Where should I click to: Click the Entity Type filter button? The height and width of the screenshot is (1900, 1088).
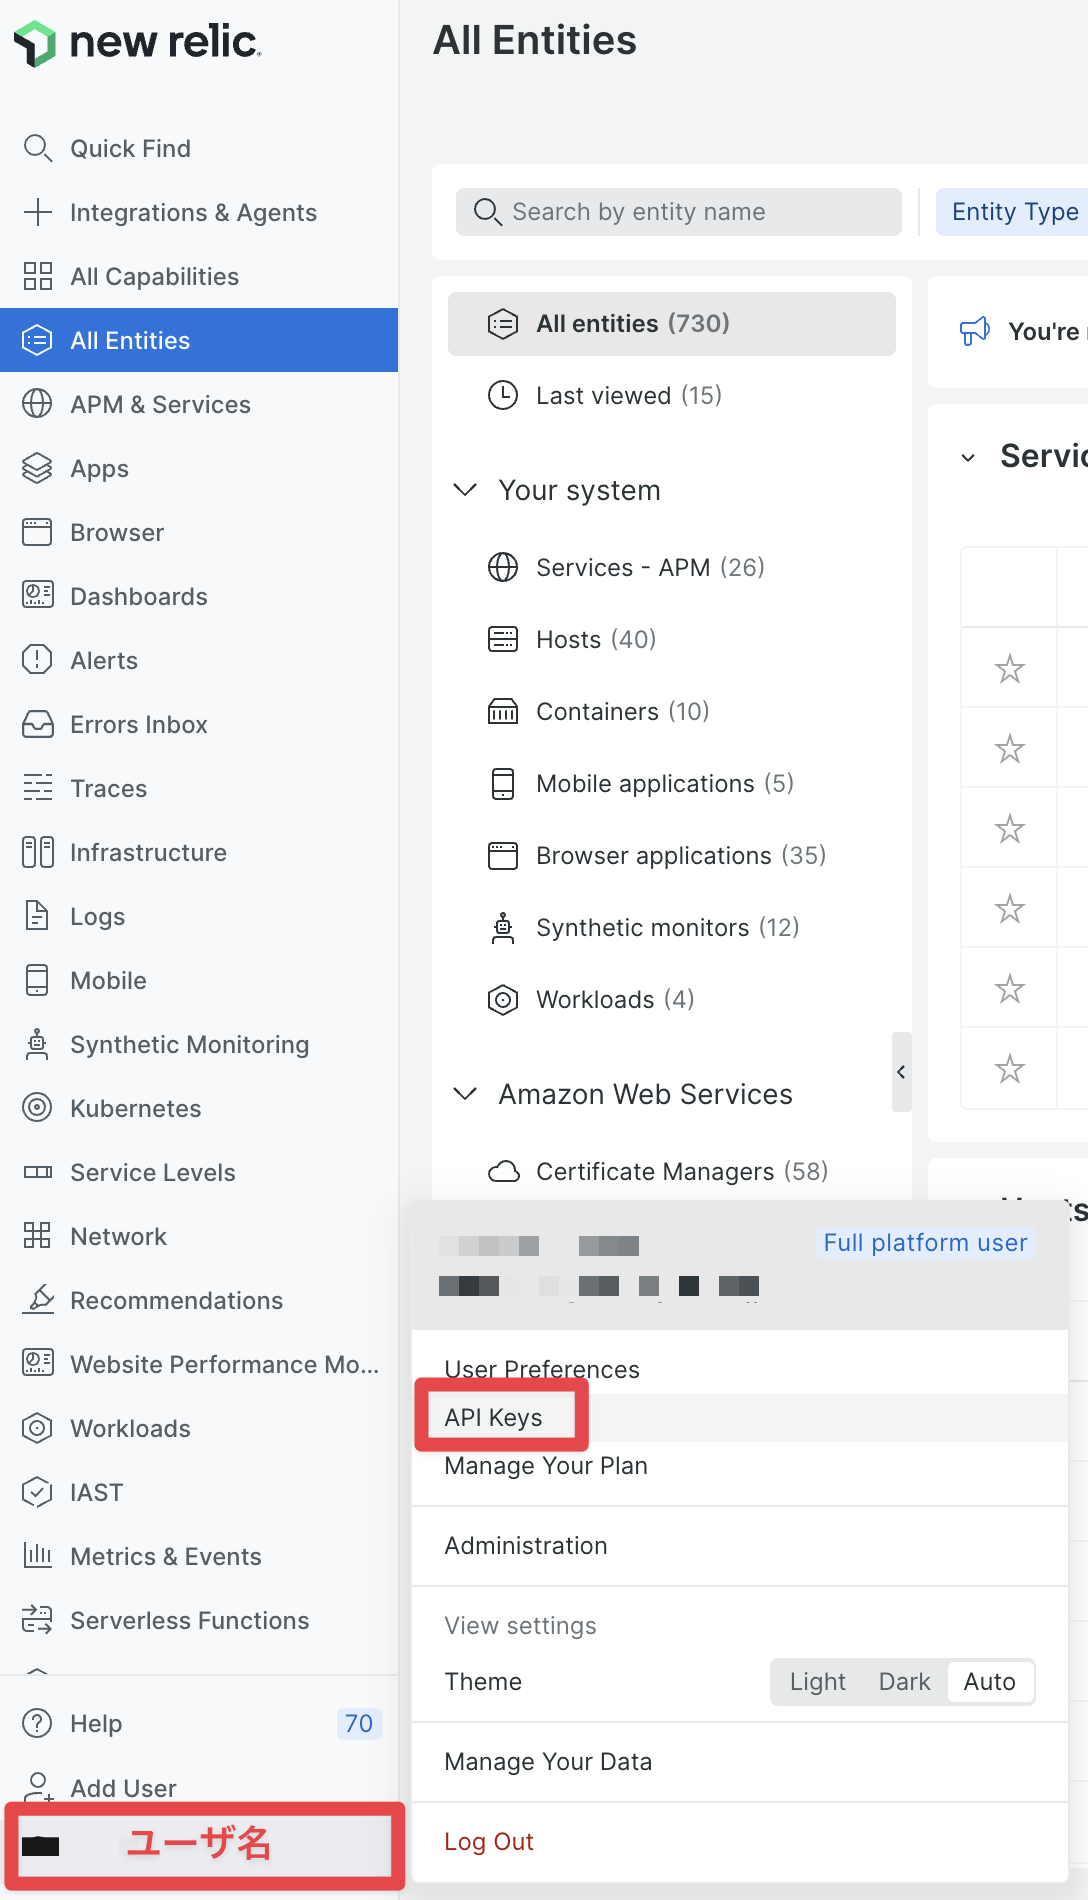(x=1012, y=212)
